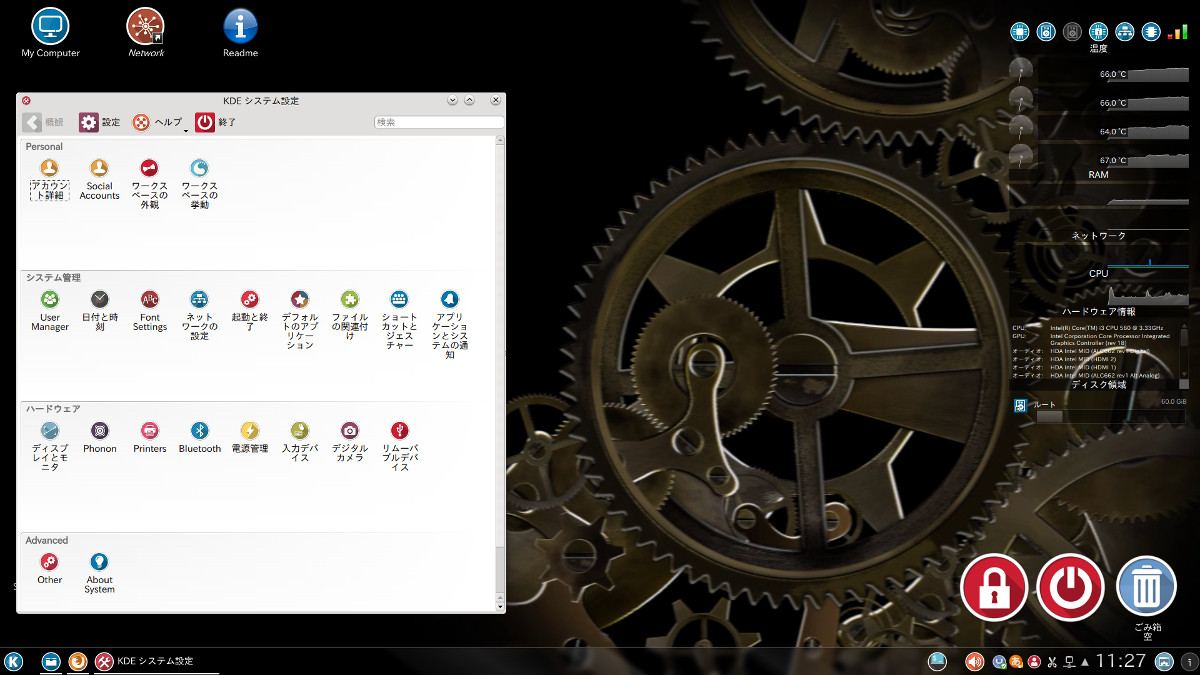Toggle hardware info widget icon
Viewport: 1200px width, 675px height.
(x=1098, y=32)
